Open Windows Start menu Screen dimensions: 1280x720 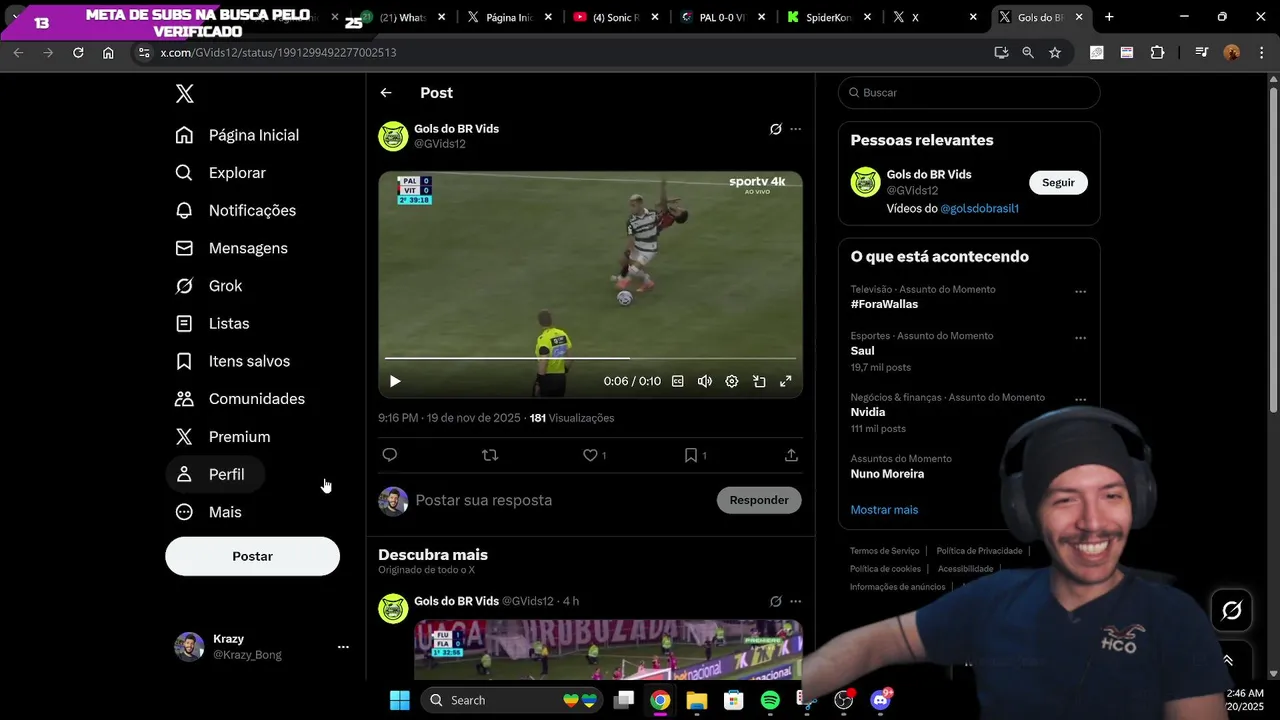tap(399, 700)
